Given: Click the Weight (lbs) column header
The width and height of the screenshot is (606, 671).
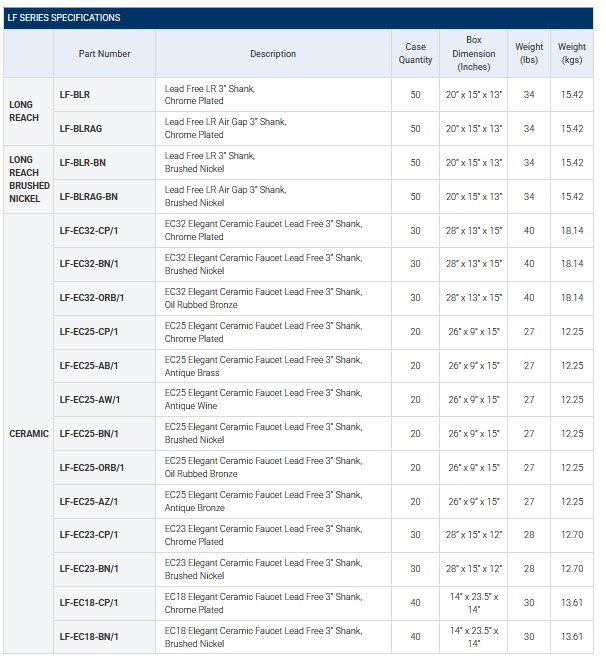Looking at the screenshot, I should click(529, 54).
